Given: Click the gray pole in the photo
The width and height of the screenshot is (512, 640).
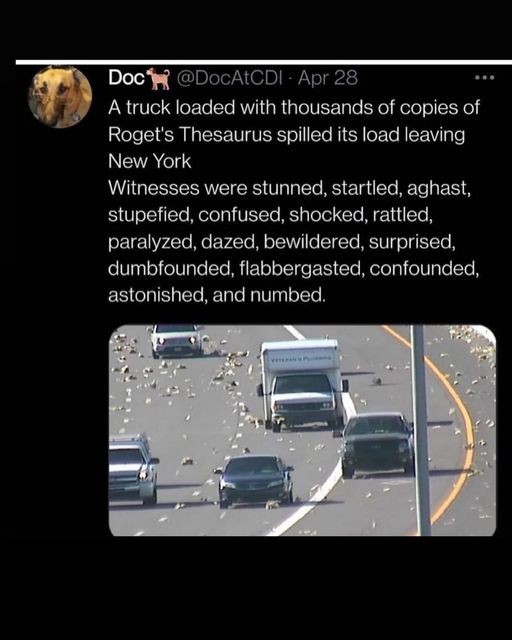Looking at the screenshot, I should pyautogui.click(x=421, y=430).
